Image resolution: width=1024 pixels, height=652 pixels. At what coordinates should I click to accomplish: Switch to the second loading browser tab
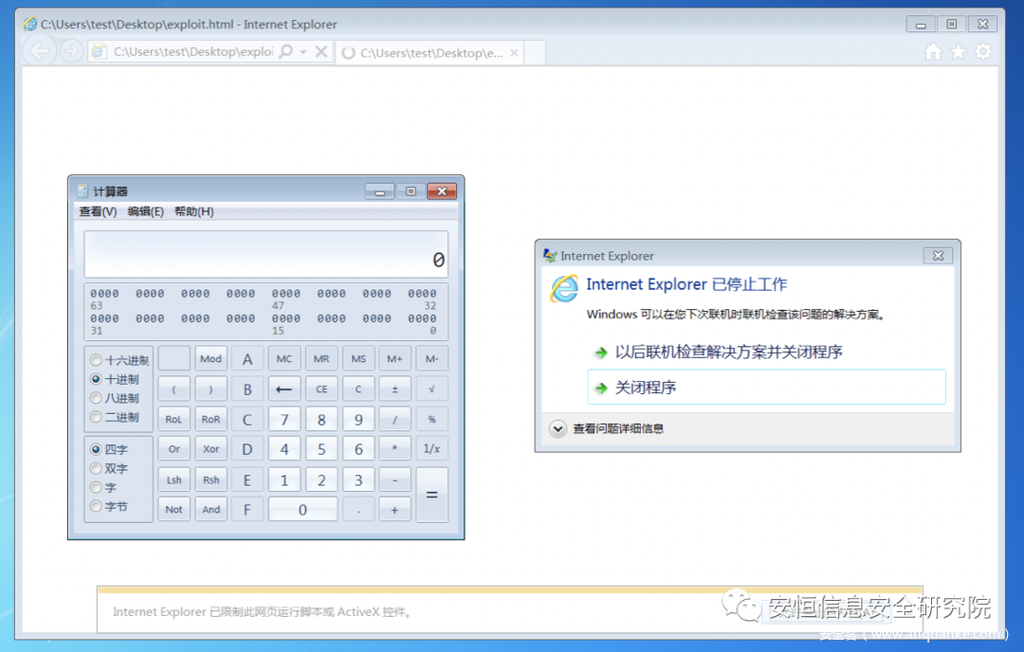pyautogui.click(x=430, y=53)
